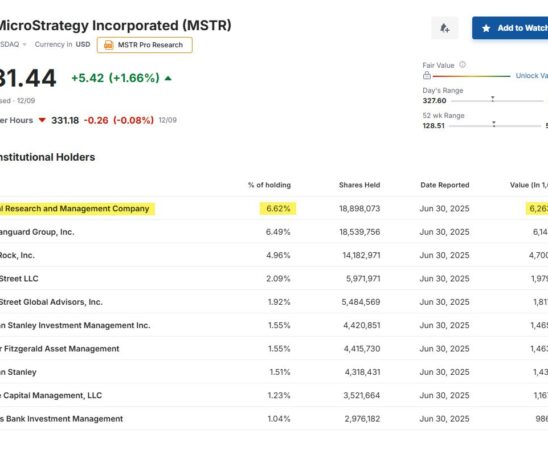
Task: Click the 52 wk Range low value 128.51
Action: [434, 126]
